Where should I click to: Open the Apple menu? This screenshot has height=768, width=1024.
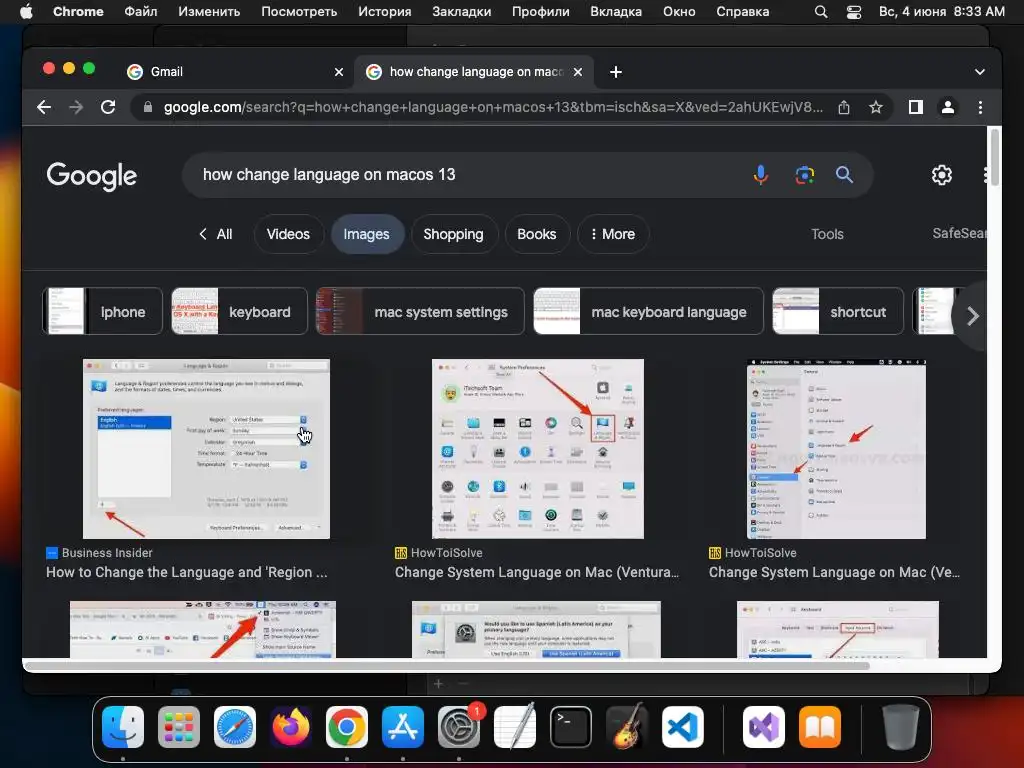pyautogui.click(x=26, y=12)
